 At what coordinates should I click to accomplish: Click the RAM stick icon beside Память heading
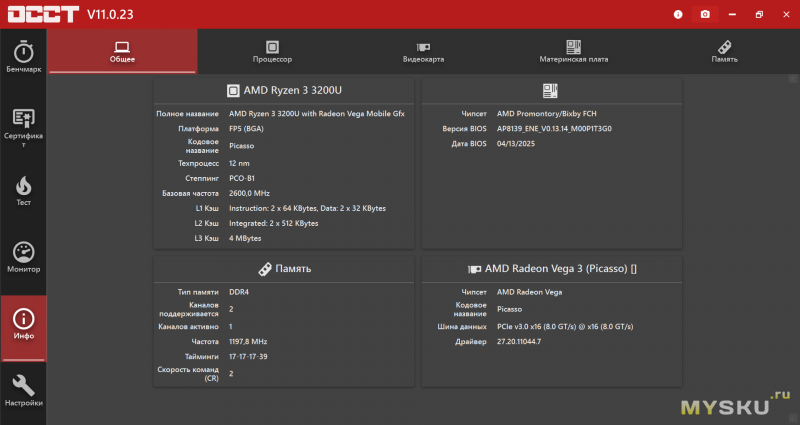(x=265, y=269)
